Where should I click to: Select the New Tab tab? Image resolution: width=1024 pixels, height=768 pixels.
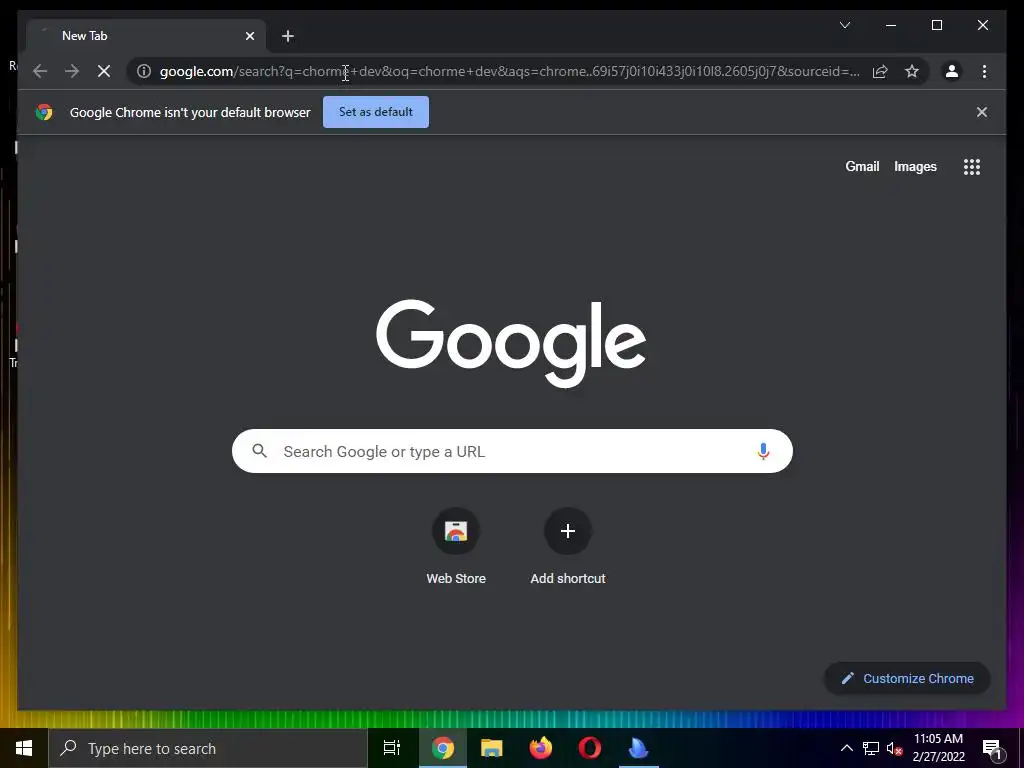146,36
